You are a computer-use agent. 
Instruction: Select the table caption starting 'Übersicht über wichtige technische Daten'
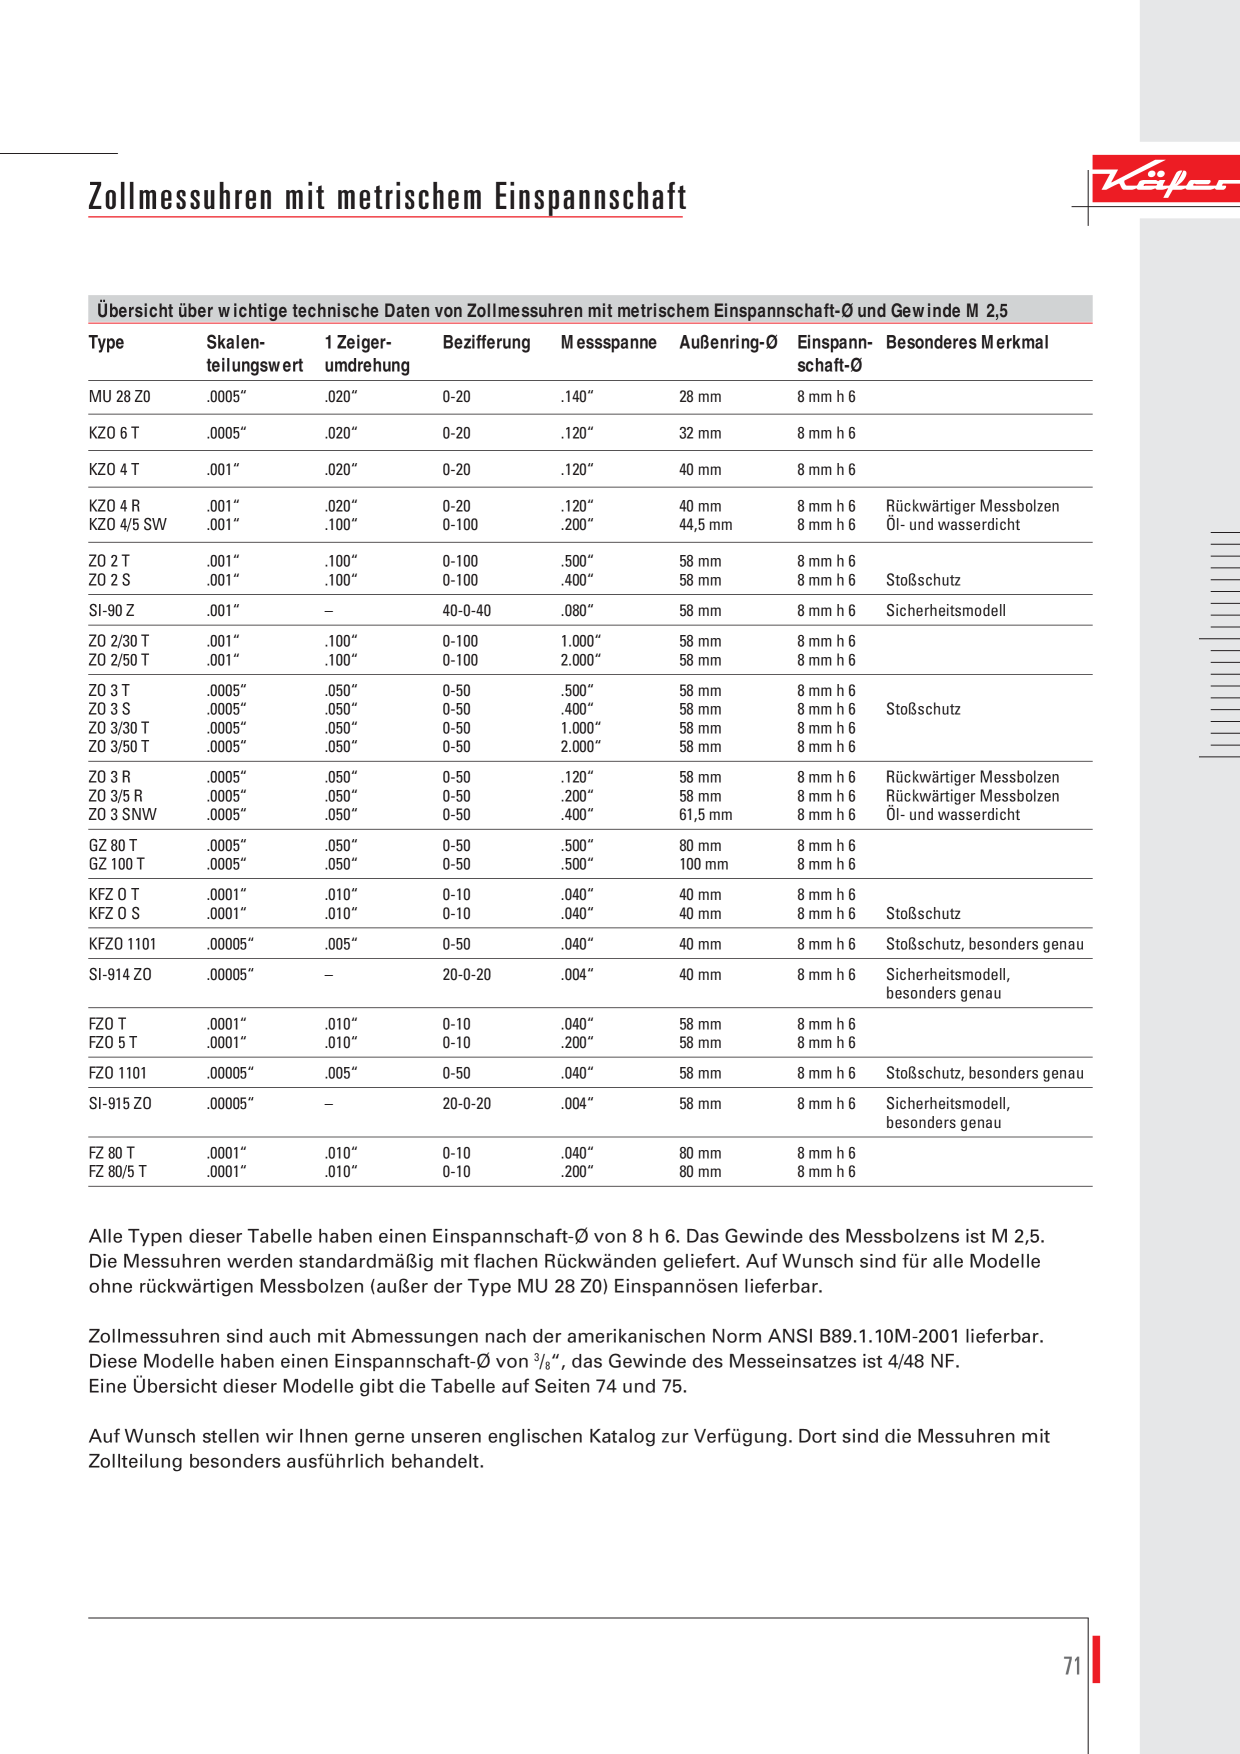pyautogui.click(x=552, y=311)
